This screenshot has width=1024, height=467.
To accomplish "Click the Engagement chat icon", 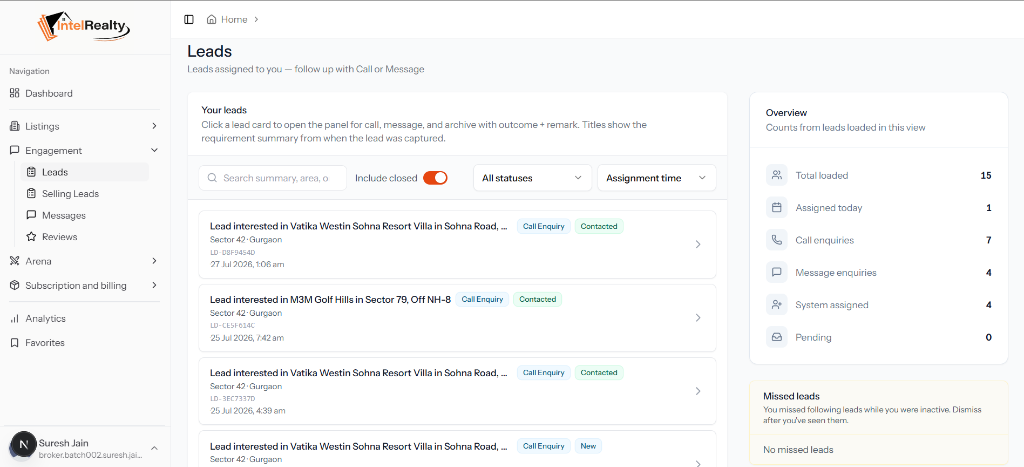I will 14,150.
